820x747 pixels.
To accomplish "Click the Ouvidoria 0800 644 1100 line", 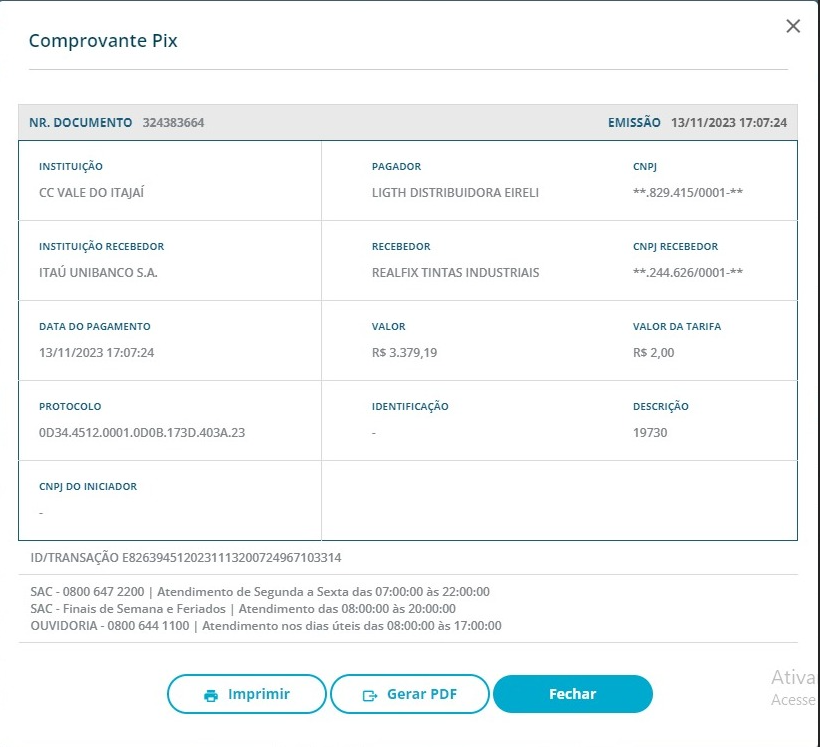I will 265,626.
